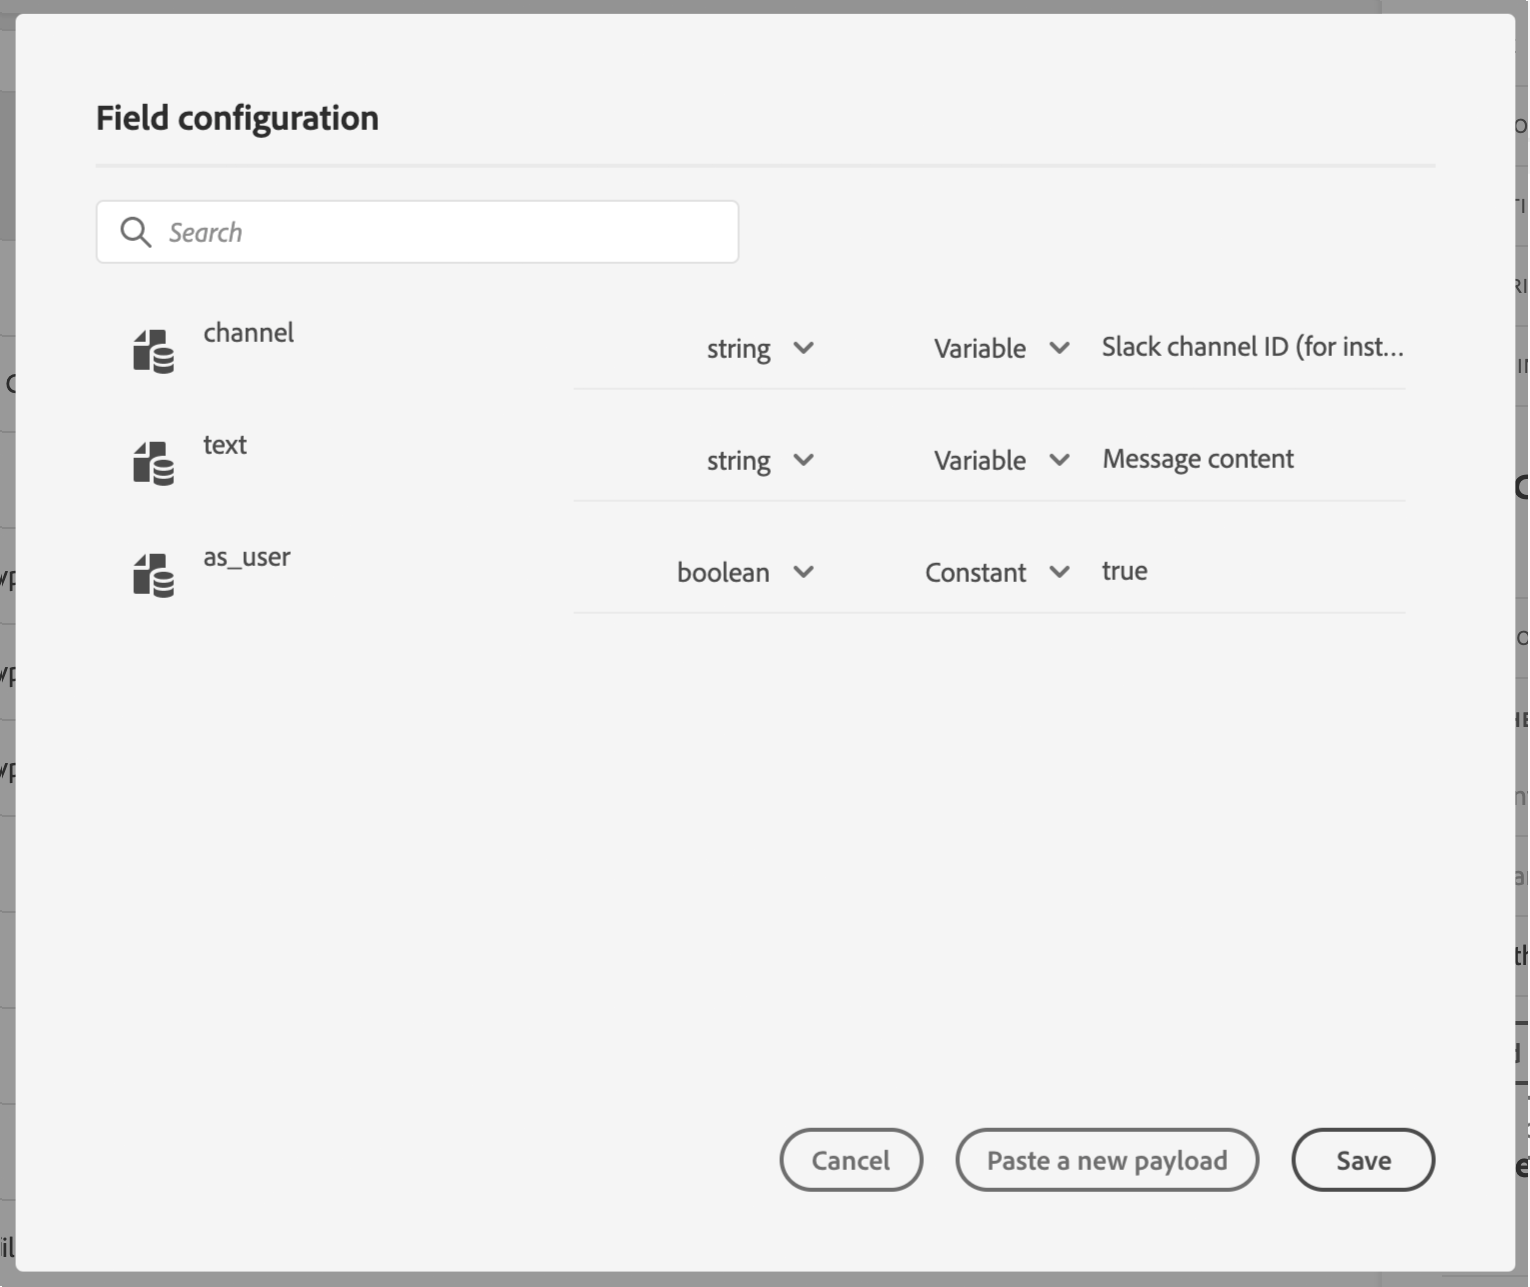The height and width of the screenshot is (1287, 1530).
Task: Focus the Search input field
Action: (x=440, y=232)
